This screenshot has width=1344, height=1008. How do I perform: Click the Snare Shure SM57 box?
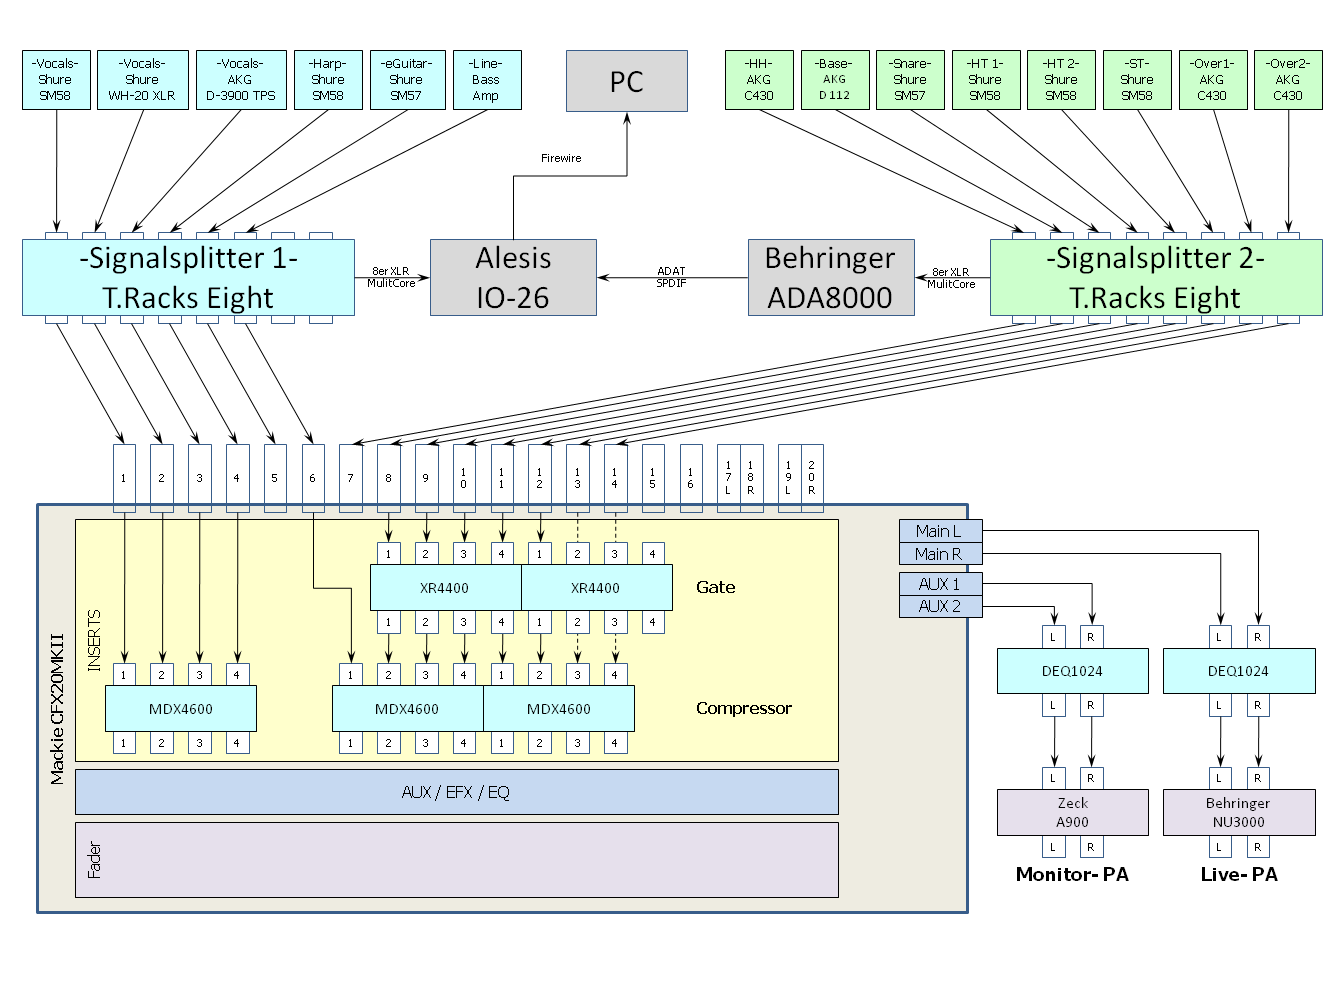(x=910, y=80)
